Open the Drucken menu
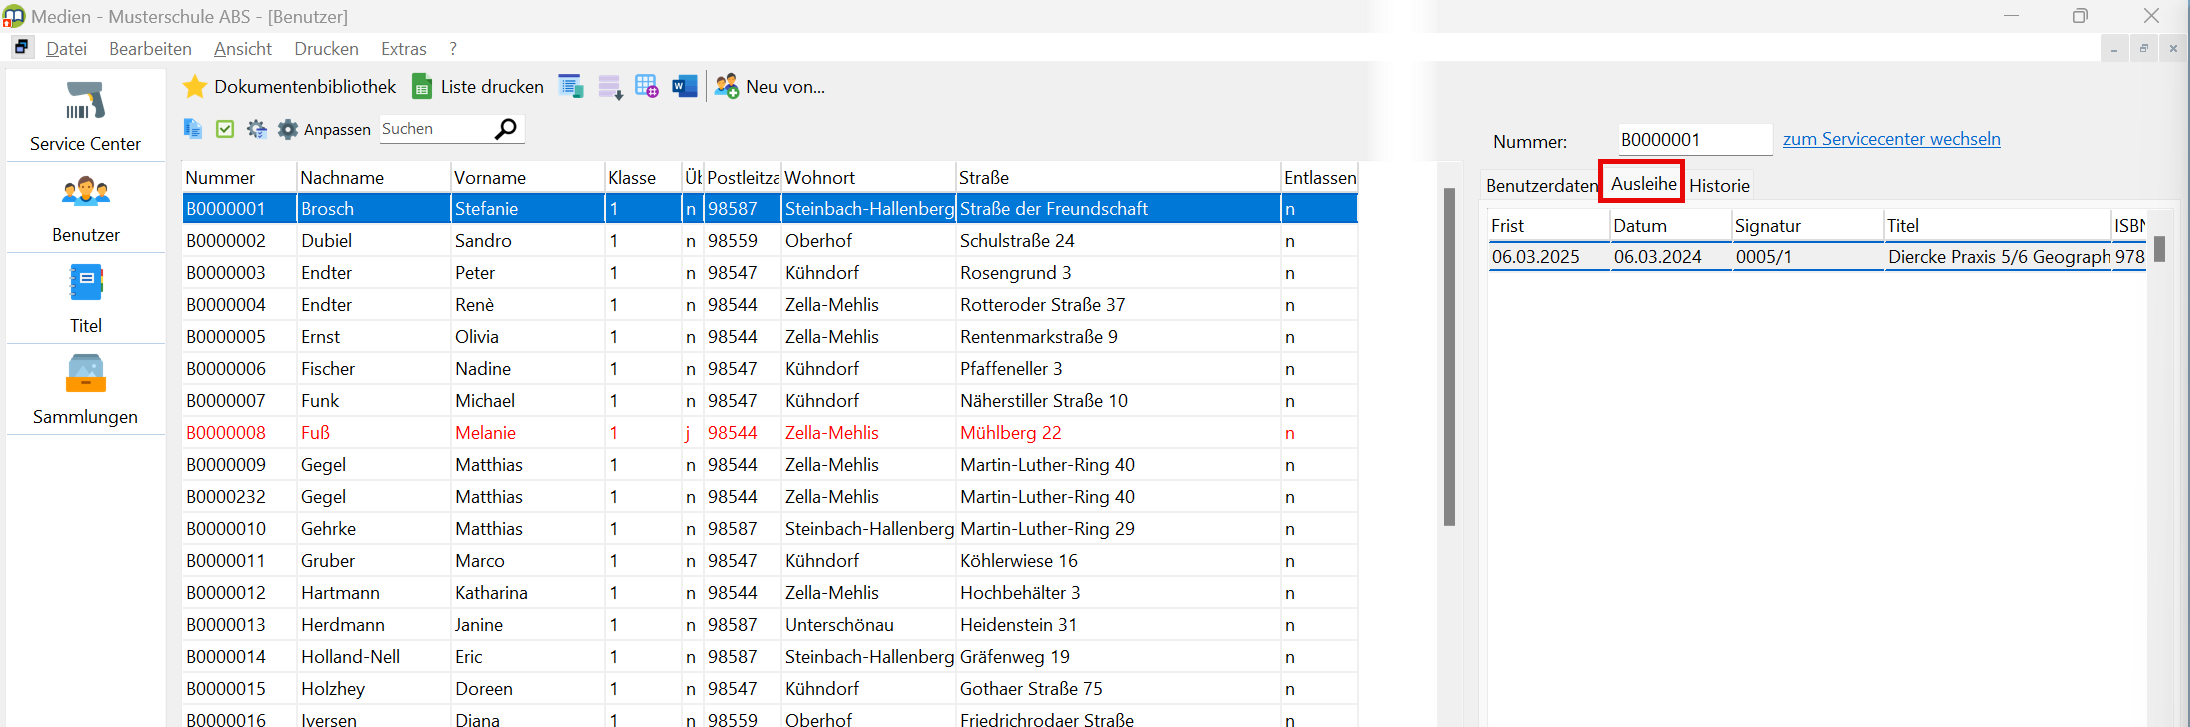This screenshot has width=2190, height=727. 326,48
